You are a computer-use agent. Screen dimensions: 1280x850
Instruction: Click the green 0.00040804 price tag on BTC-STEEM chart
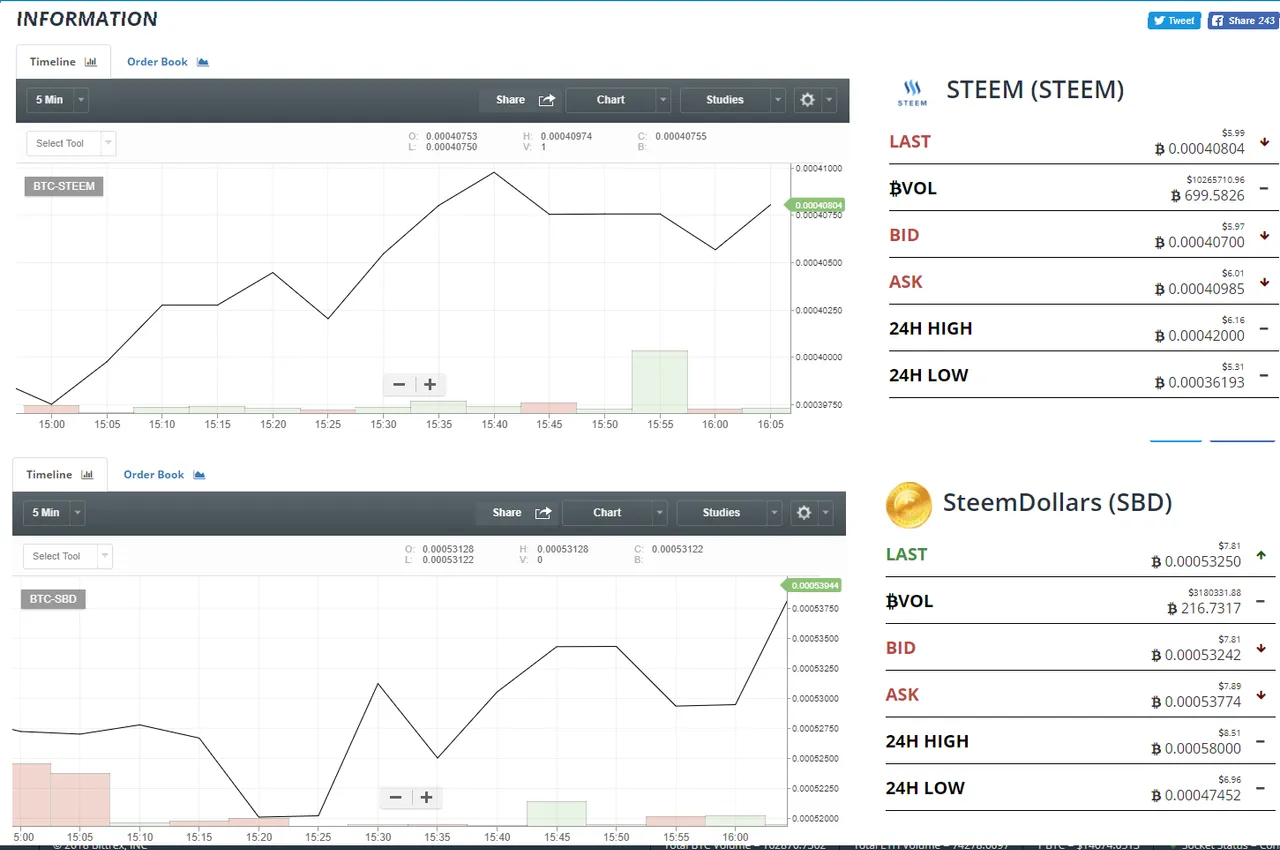pos(816,205)
